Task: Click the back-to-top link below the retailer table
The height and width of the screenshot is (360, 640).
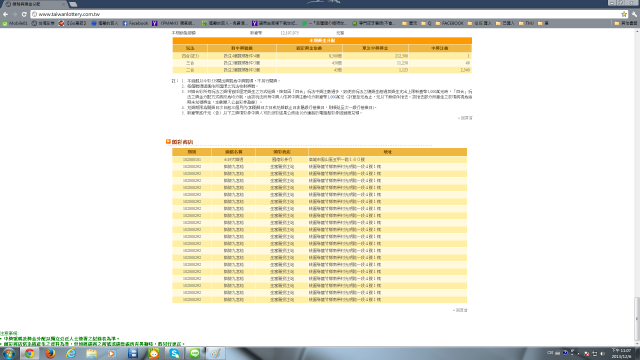Action: [461, 310]
